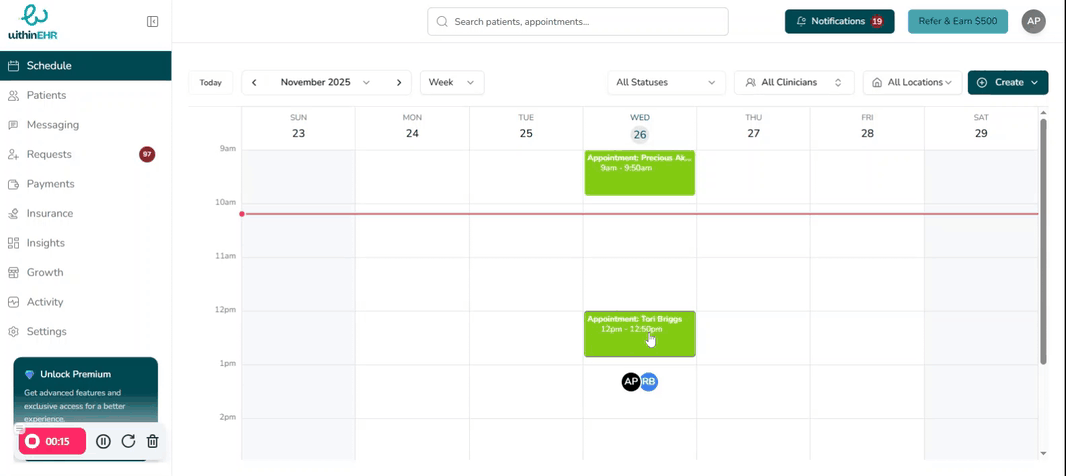Click the Today button
The height and width of the screenshot is (476, 1066).
[210, 83]
